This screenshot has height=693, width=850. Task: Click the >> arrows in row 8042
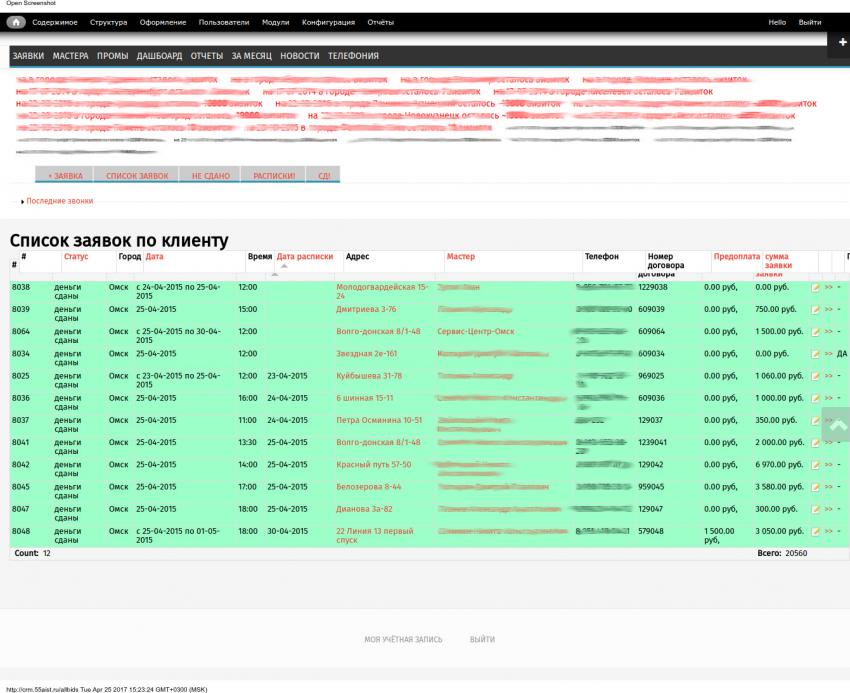tap(828, 465)
